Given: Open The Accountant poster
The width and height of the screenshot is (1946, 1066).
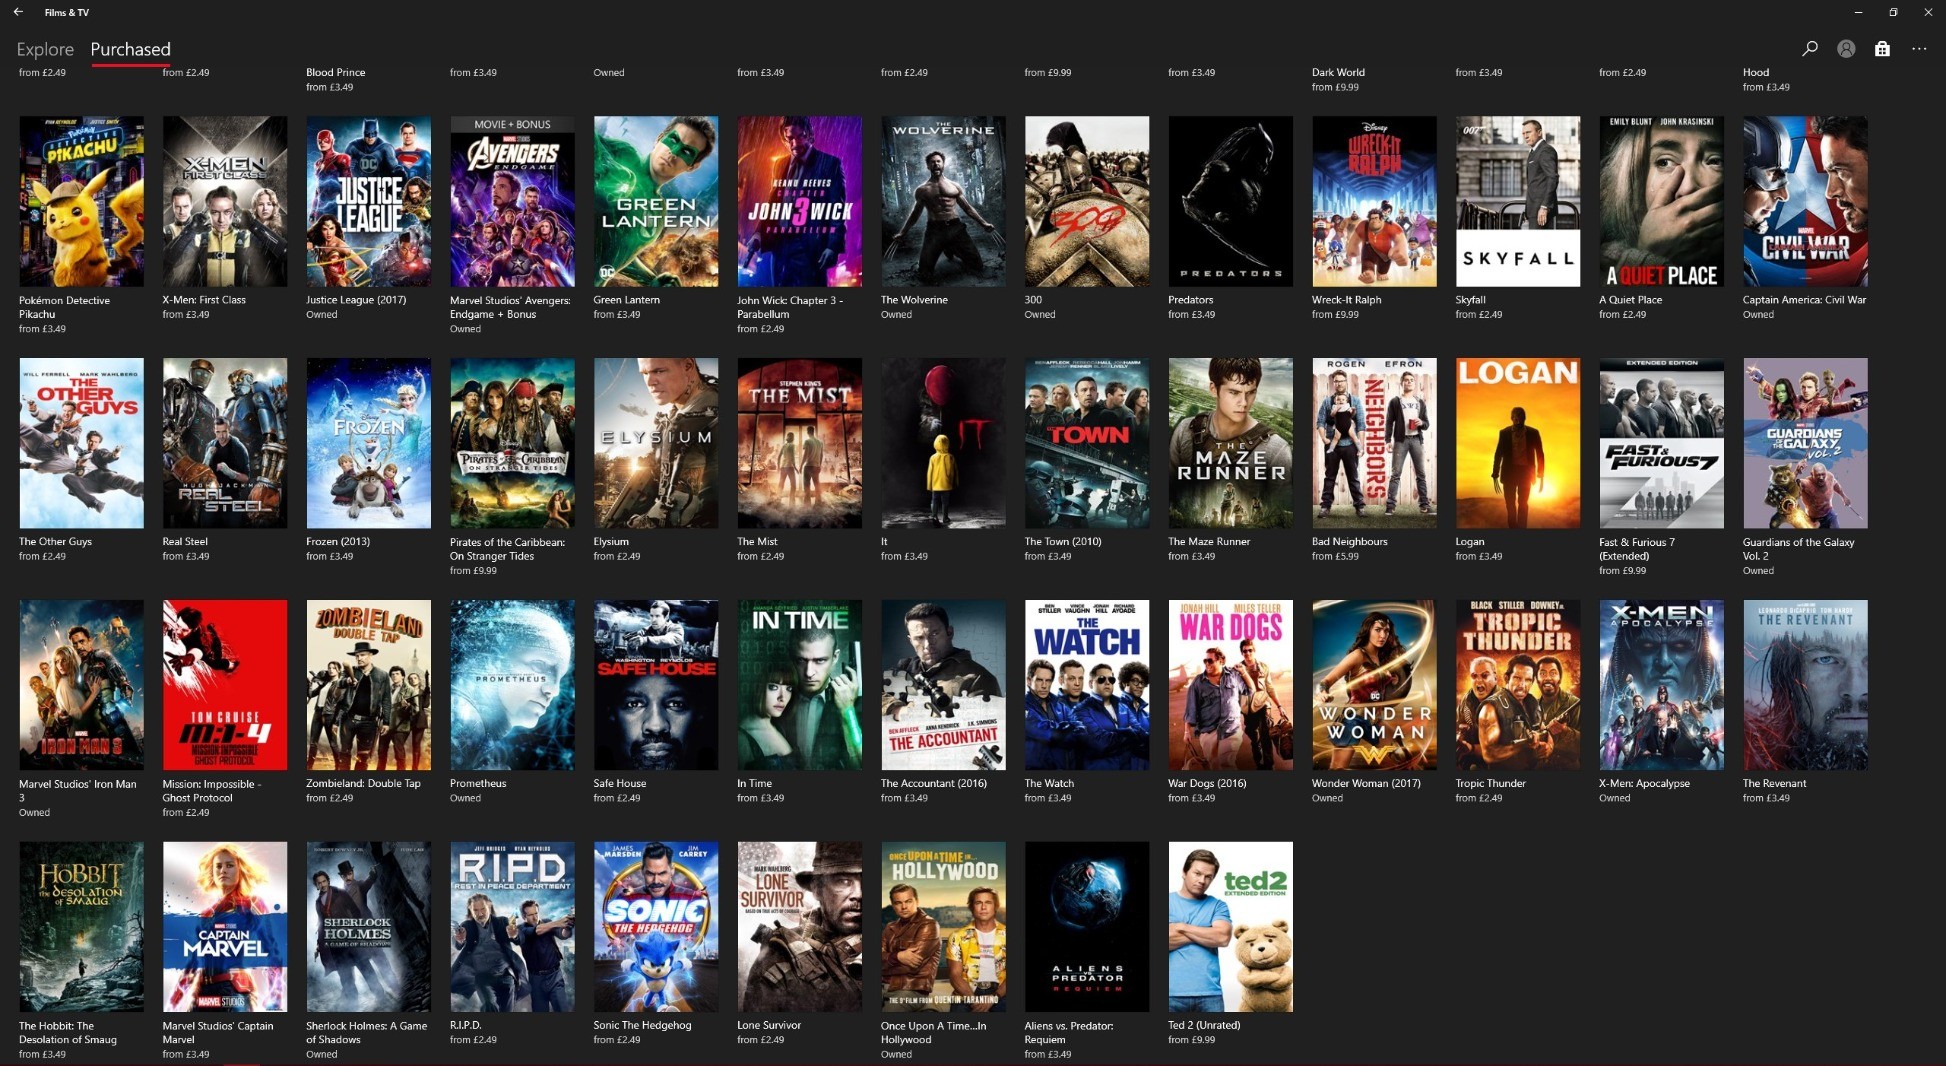Looking at the screenshot, I should [x=943, y=685].
